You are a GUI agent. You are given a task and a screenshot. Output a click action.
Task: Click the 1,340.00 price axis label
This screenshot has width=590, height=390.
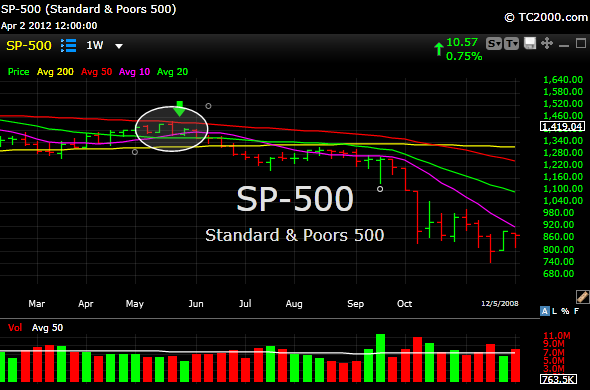(x=563, y=140)
